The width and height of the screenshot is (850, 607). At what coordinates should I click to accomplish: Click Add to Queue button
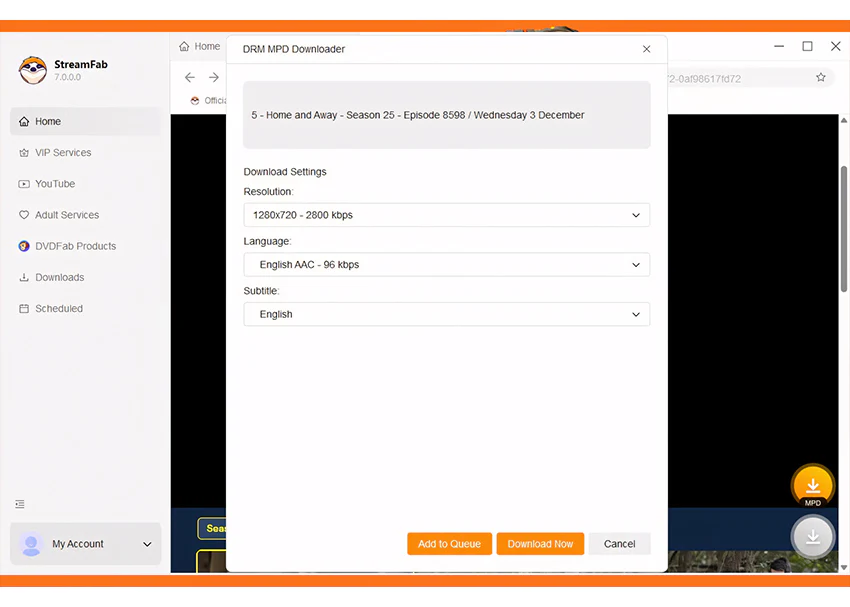coord(449,544)
